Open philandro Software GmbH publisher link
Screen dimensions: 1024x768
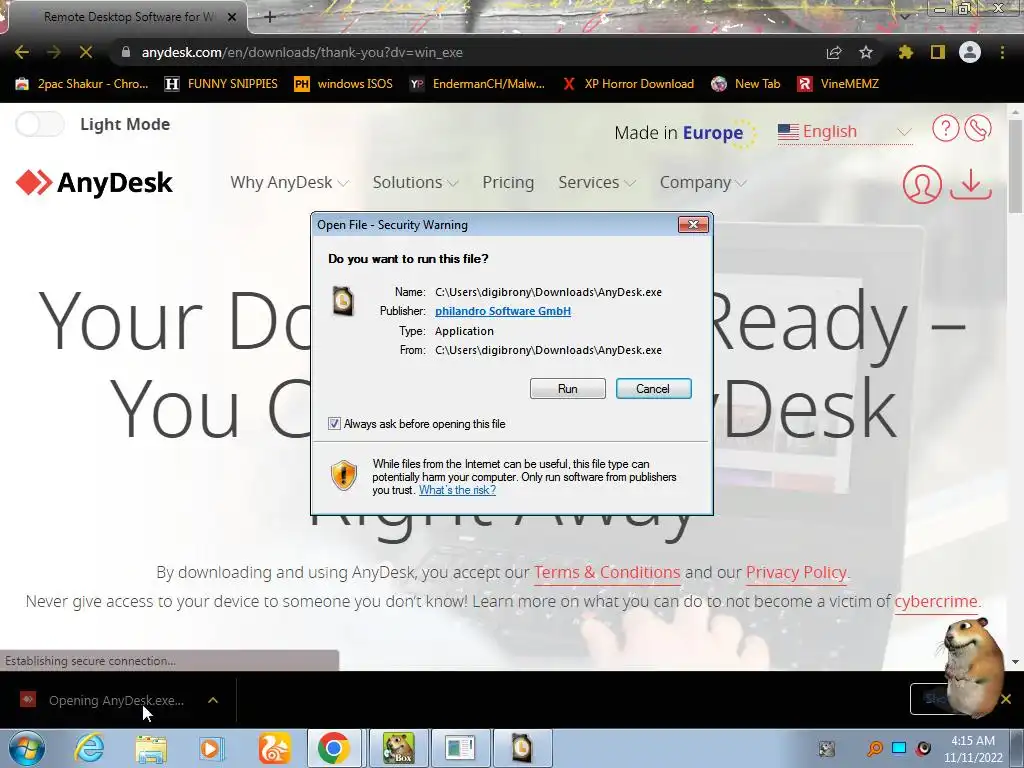coord(503,311)
